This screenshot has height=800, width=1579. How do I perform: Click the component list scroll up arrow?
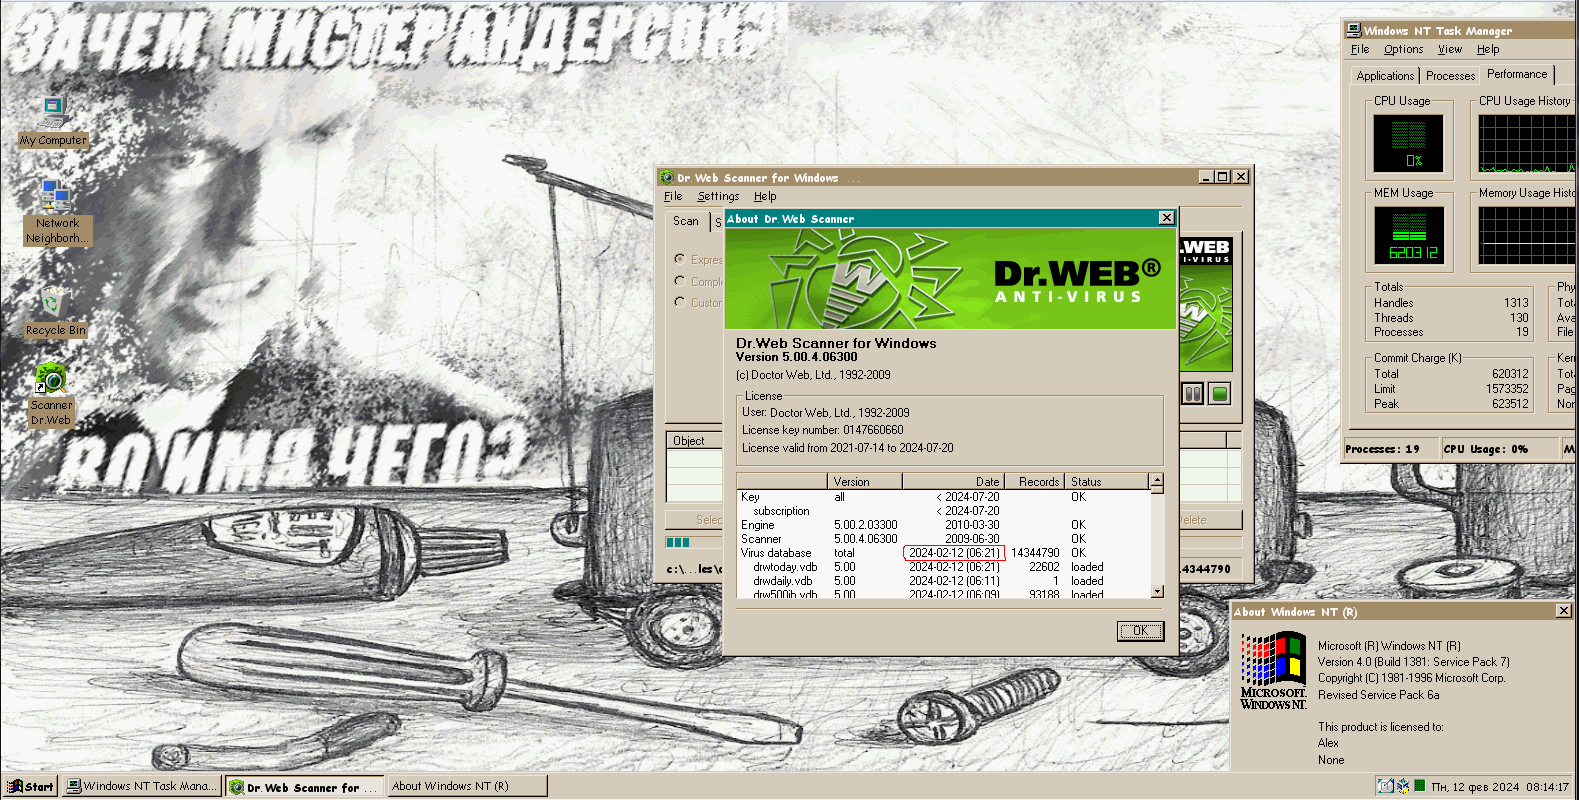pos(1157,481)
